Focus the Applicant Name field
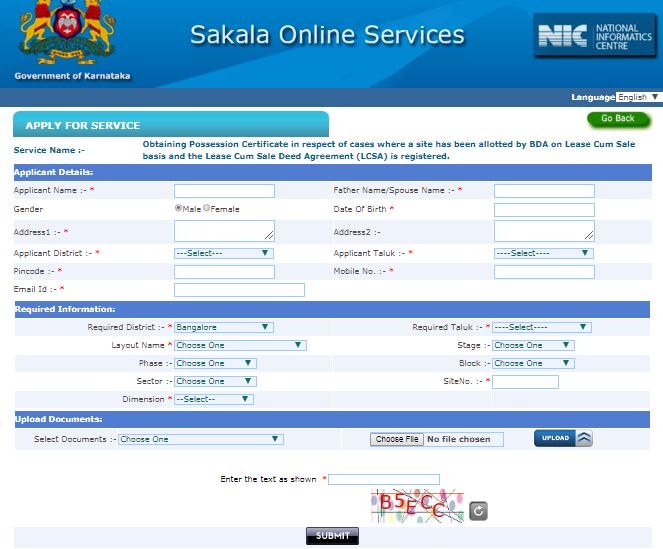 coord(224,191)
